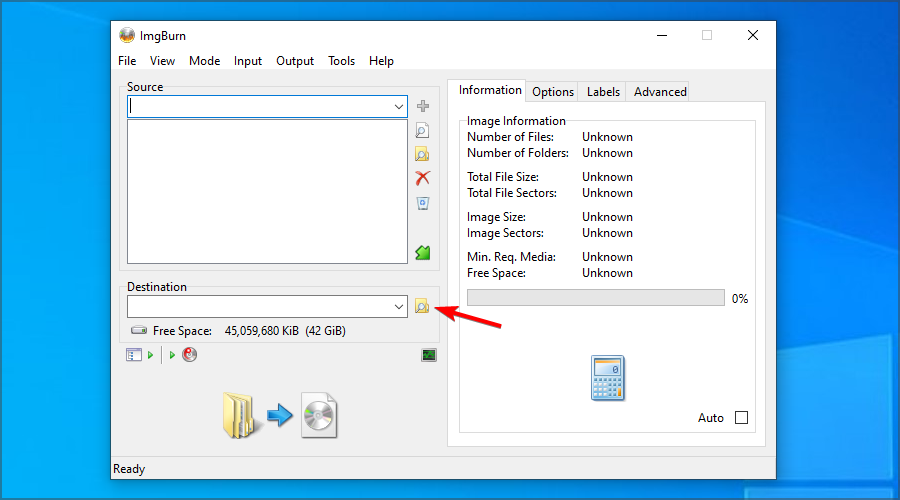
Task: Switch to the Options tab
Action: tap(553, 91)
